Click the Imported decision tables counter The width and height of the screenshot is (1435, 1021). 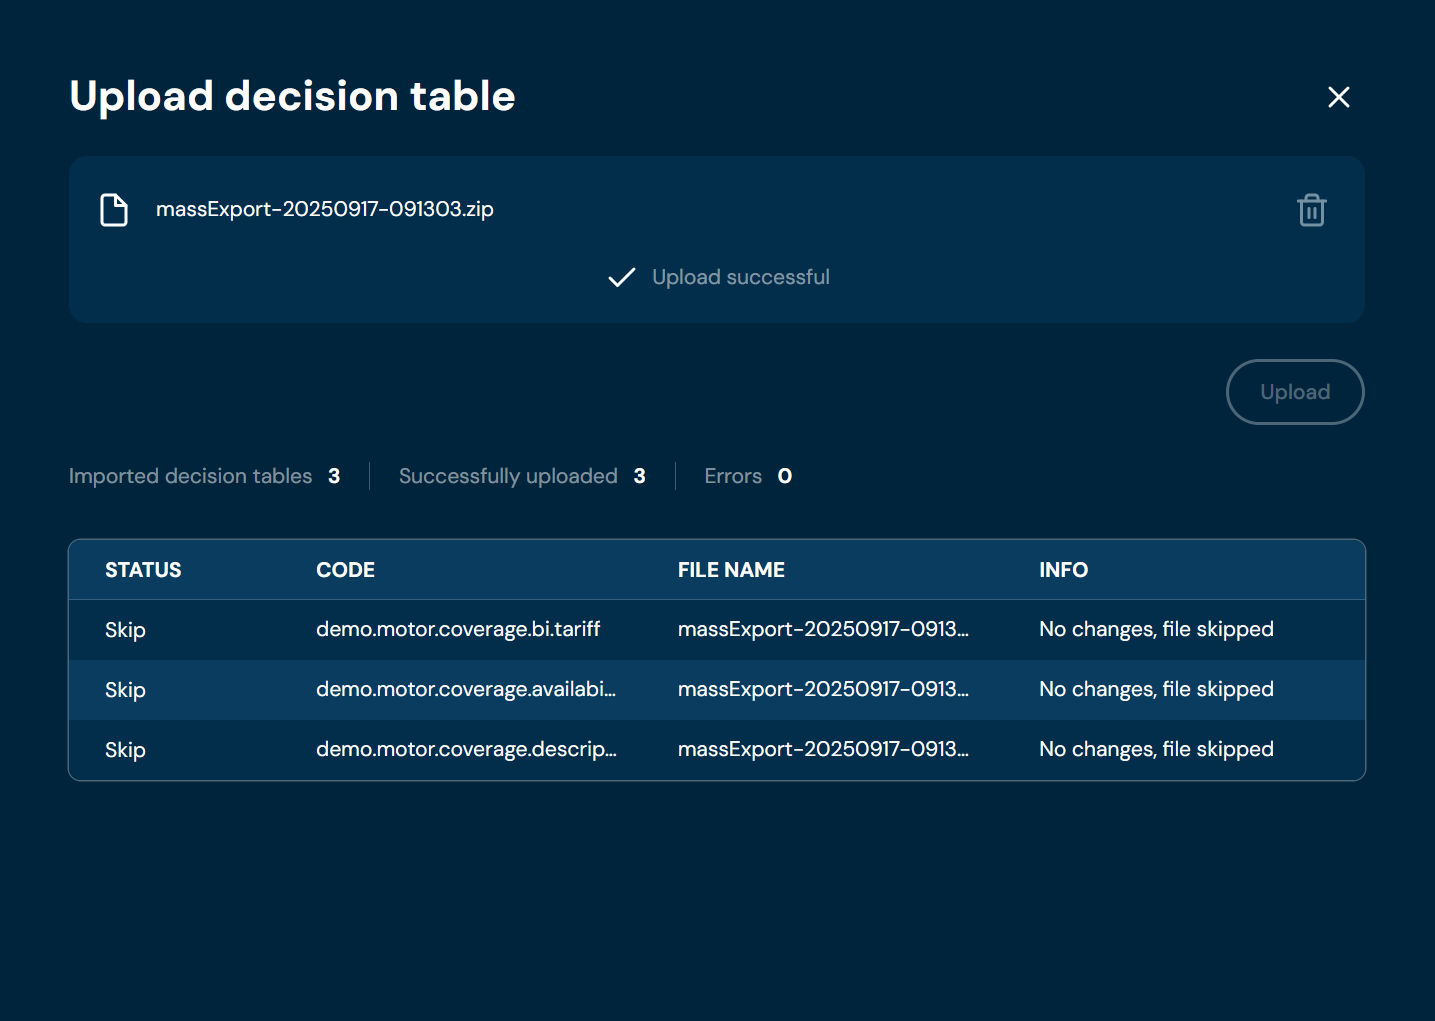click(204, 476)
